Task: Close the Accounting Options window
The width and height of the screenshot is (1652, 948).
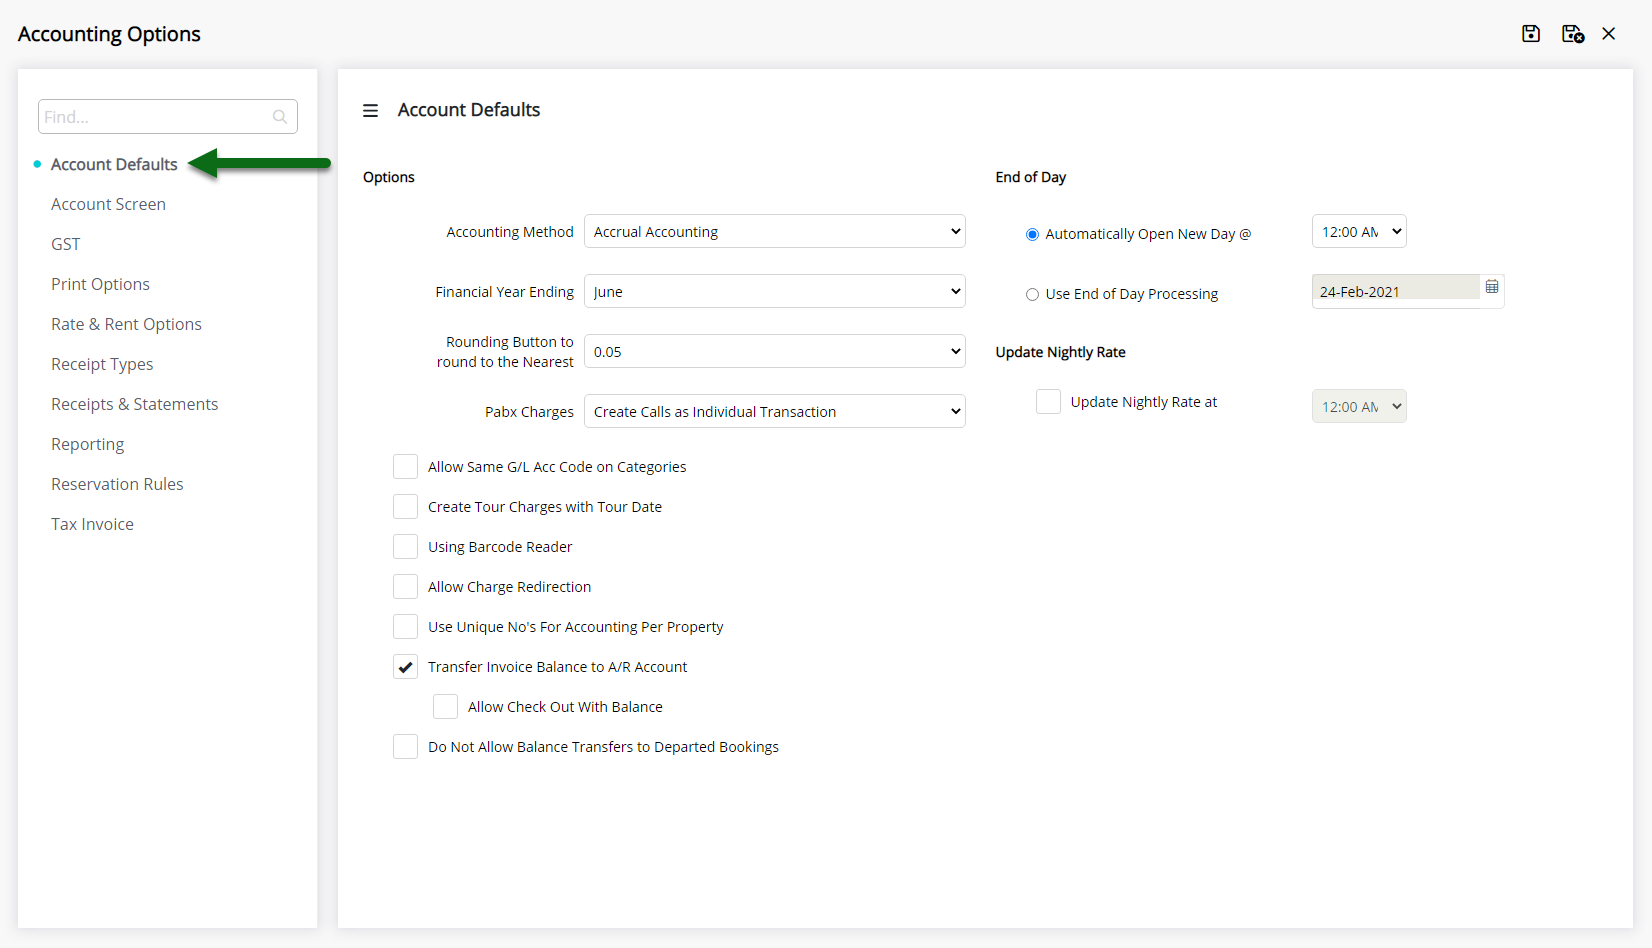Action: [x=1609, y=34]
